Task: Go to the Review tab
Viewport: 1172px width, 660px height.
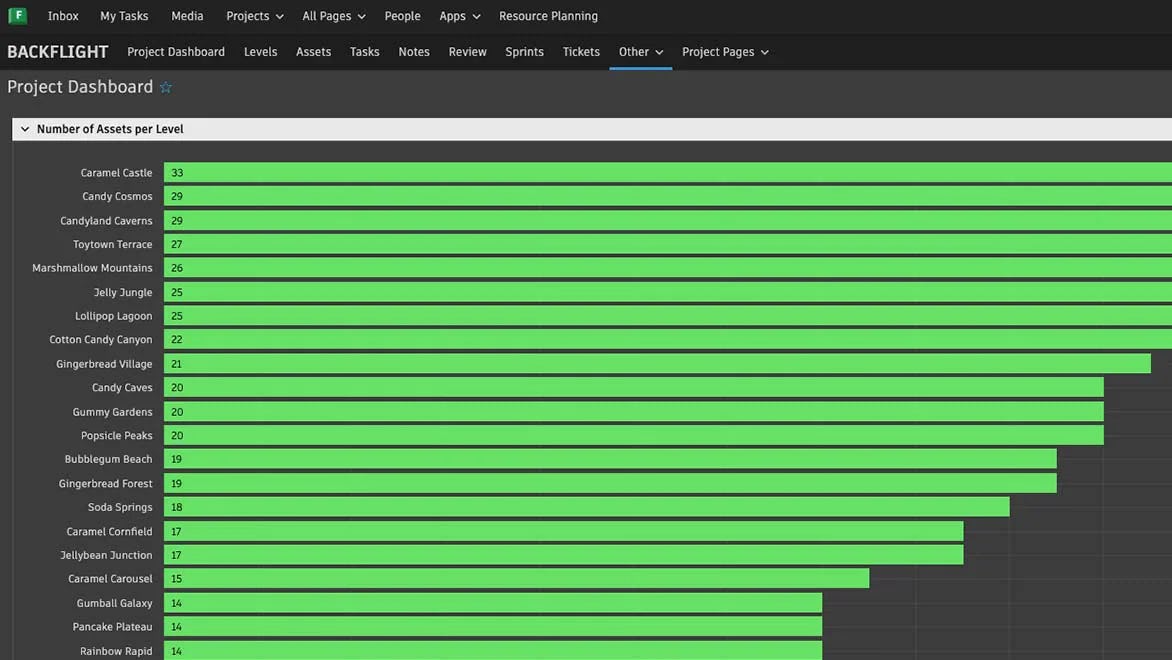Action: [x=467, y=51]
